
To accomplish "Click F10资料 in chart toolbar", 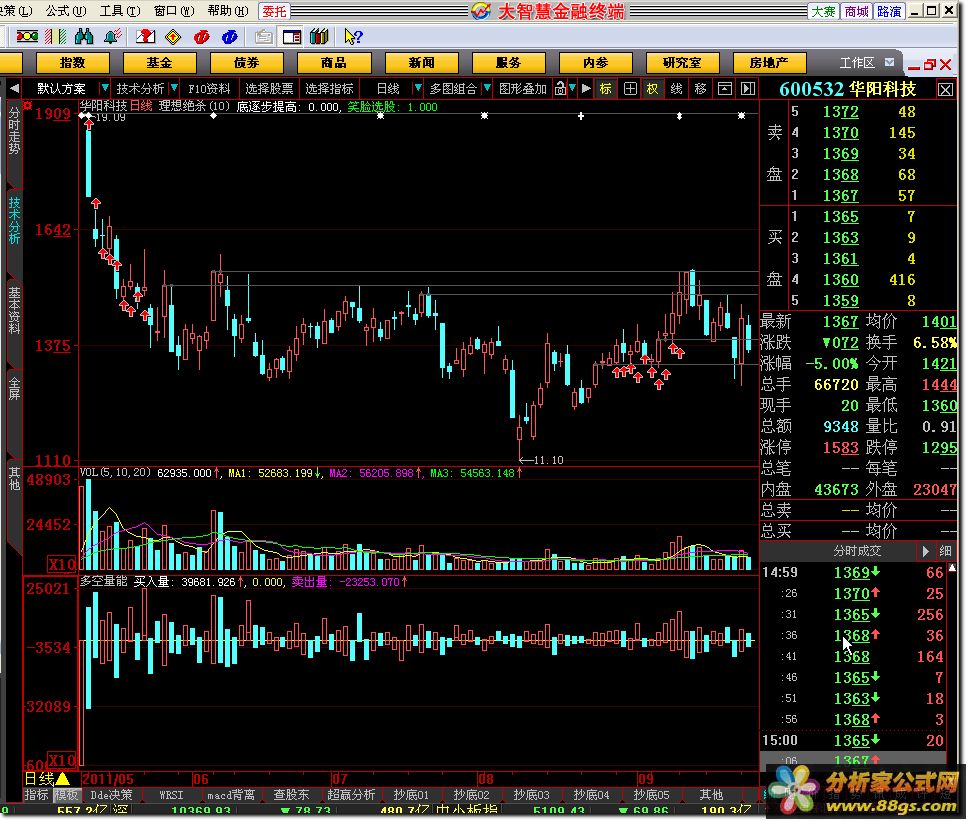I will tap(209, 89).
